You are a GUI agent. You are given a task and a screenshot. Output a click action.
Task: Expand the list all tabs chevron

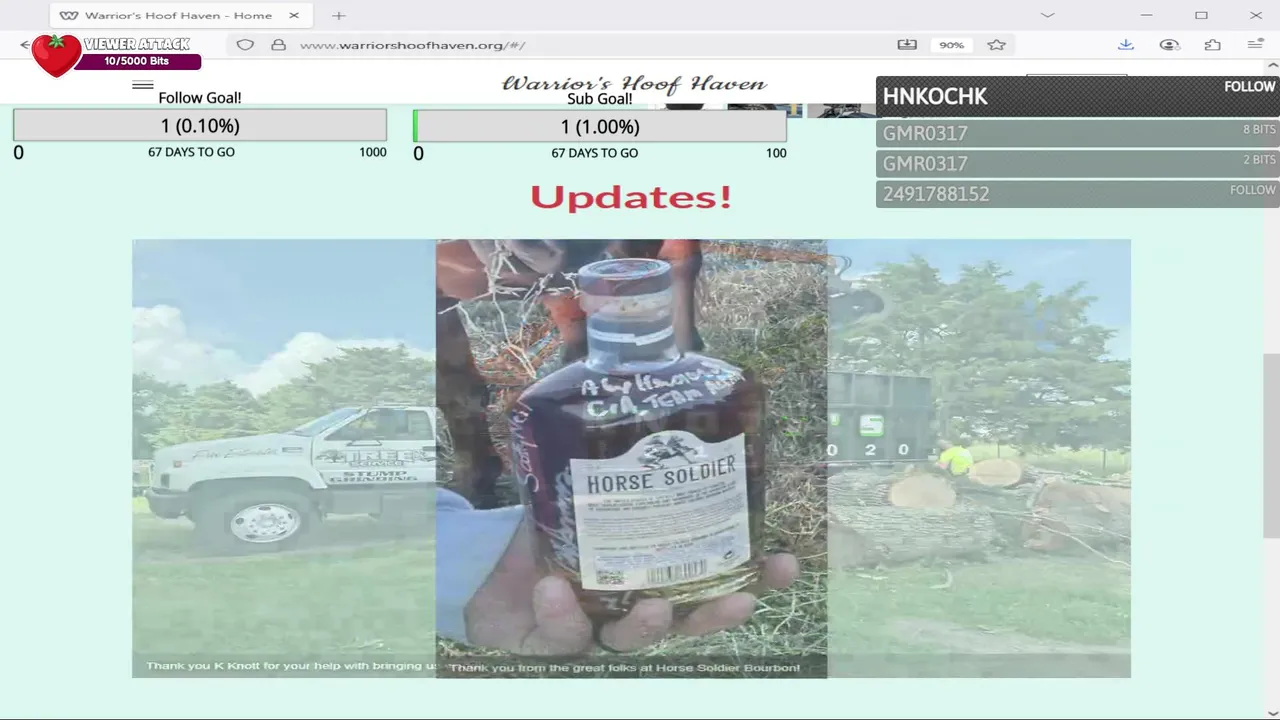tap(1047, 15)
